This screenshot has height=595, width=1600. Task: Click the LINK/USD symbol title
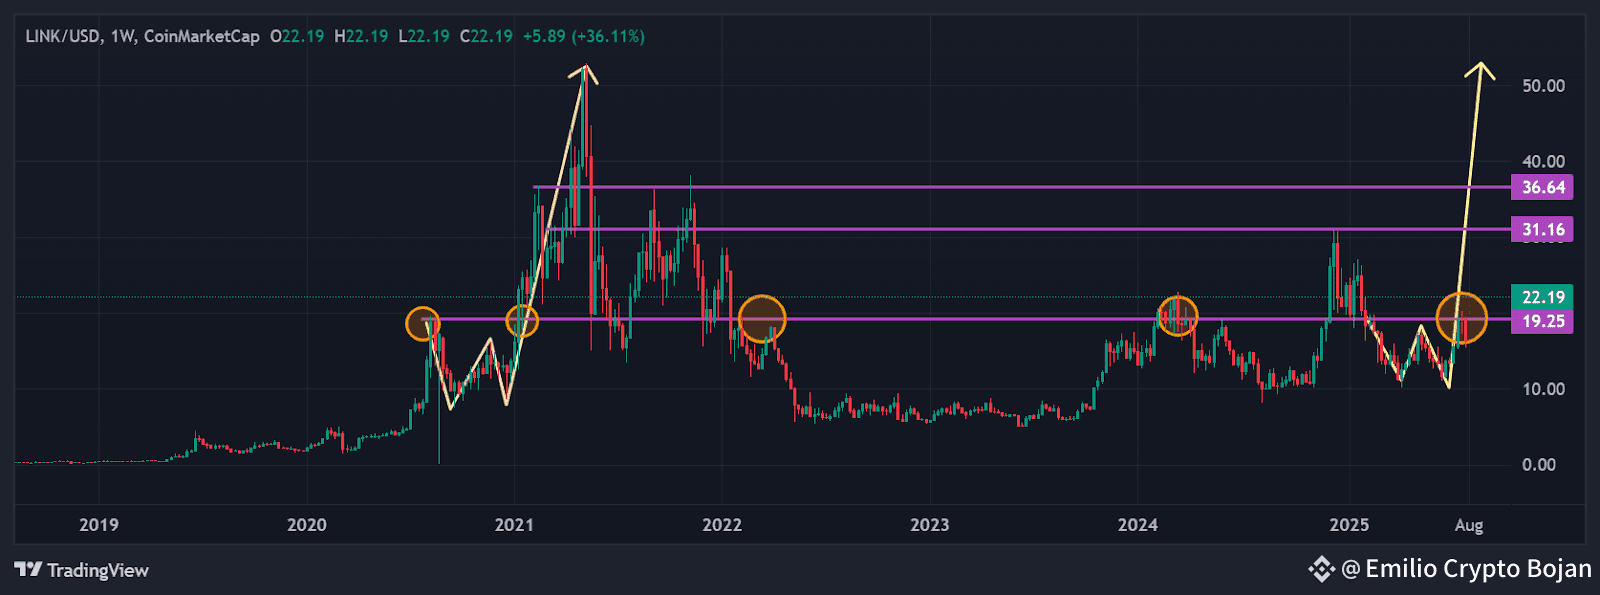63,36
